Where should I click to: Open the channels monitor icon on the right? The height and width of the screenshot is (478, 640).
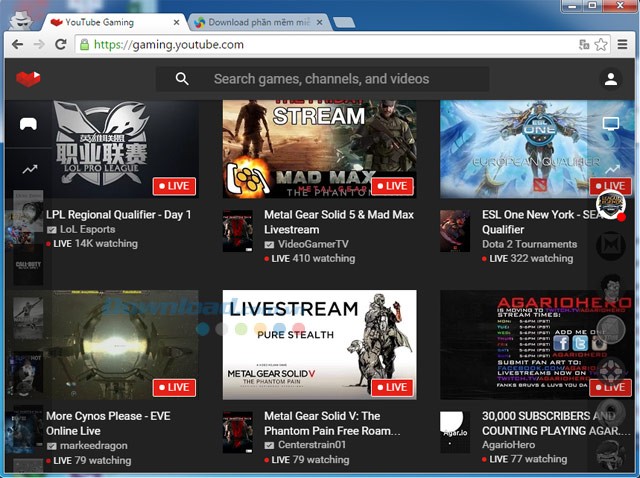(611, 123)
